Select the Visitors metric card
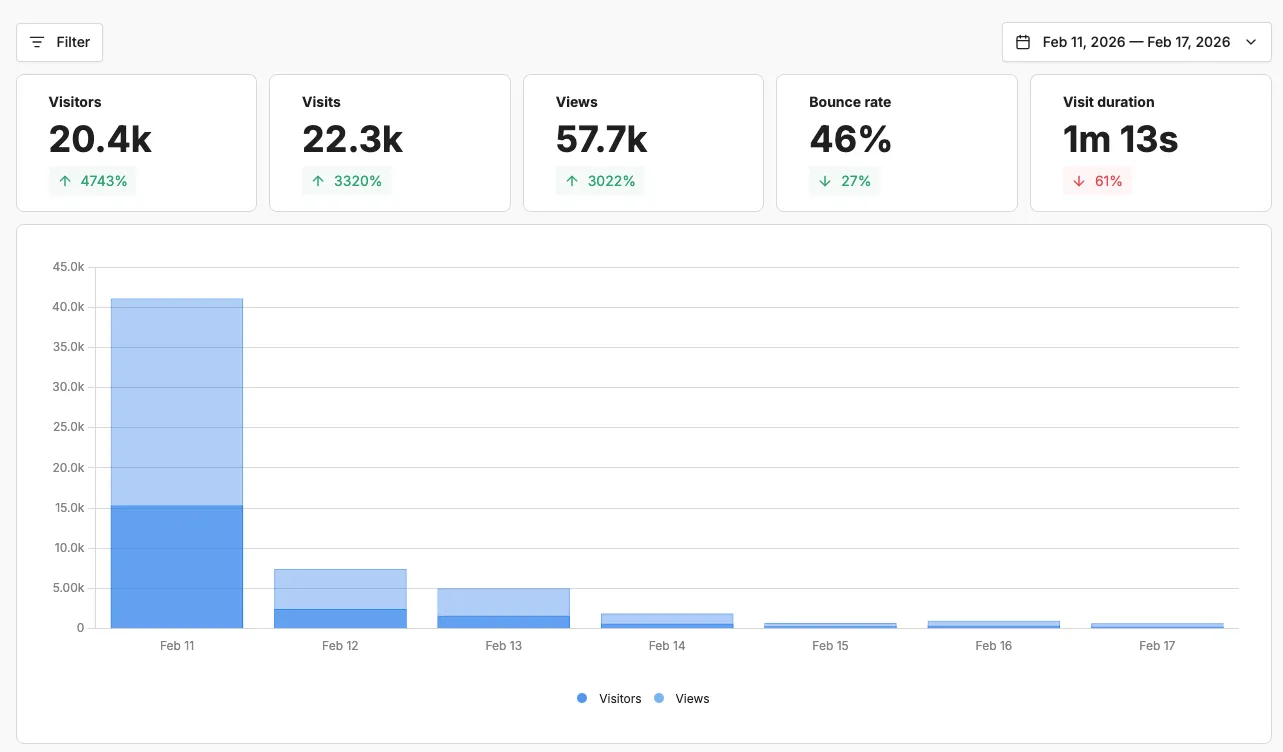 136,142
